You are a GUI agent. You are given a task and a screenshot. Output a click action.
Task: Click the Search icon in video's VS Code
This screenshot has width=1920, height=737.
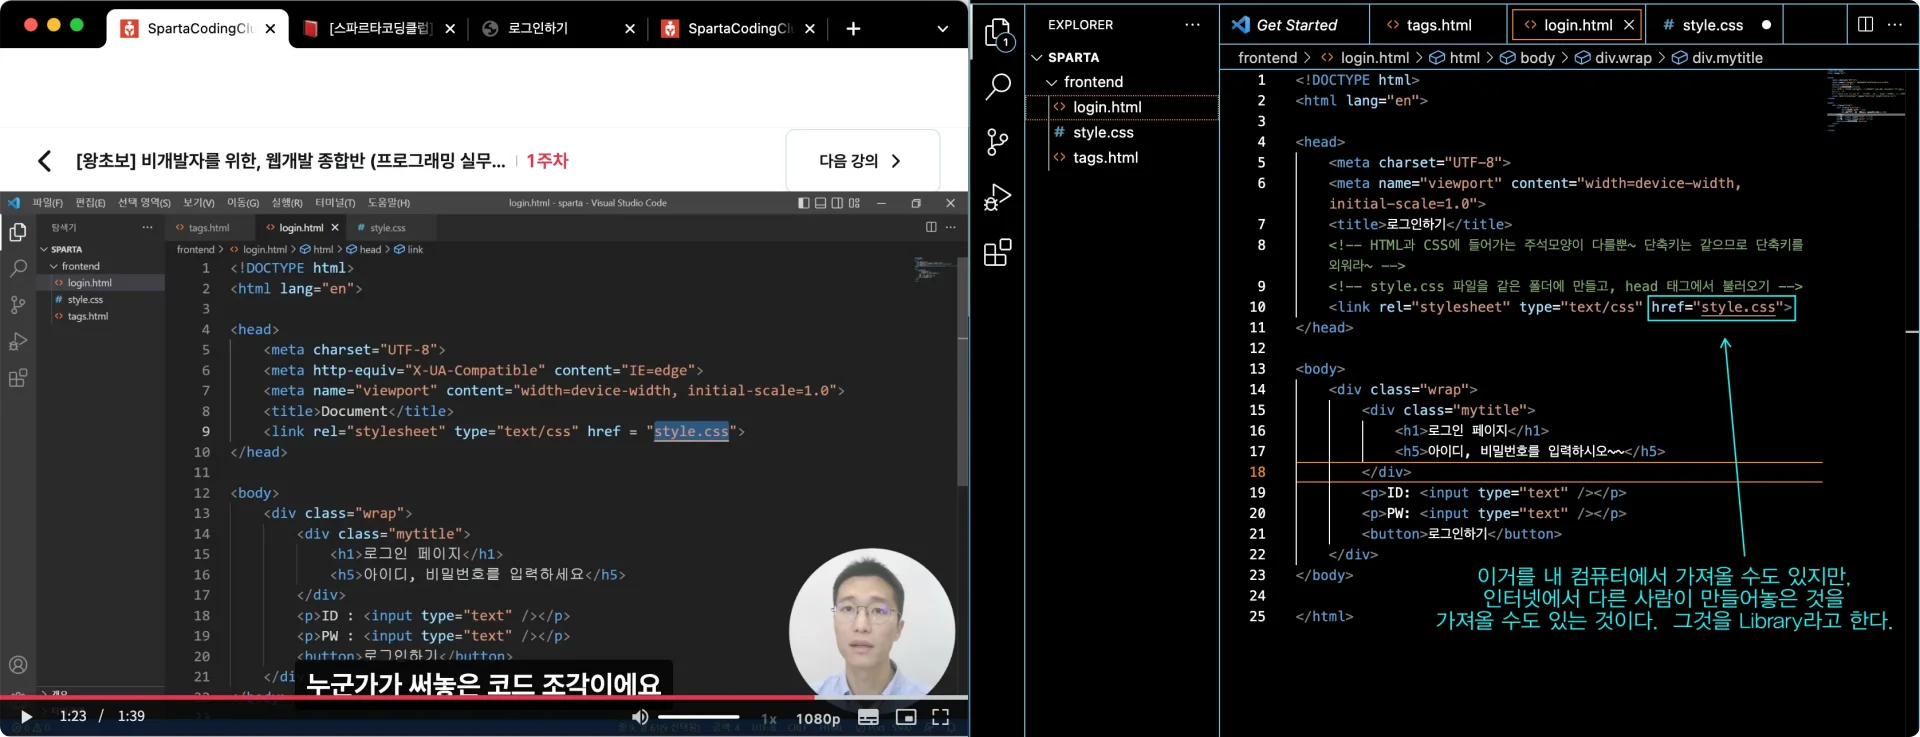18,269
